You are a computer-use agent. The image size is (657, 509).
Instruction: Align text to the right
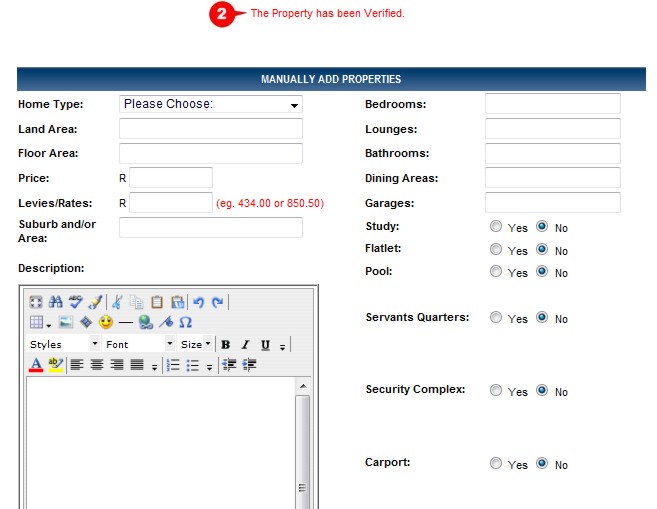tap(117, 365)
